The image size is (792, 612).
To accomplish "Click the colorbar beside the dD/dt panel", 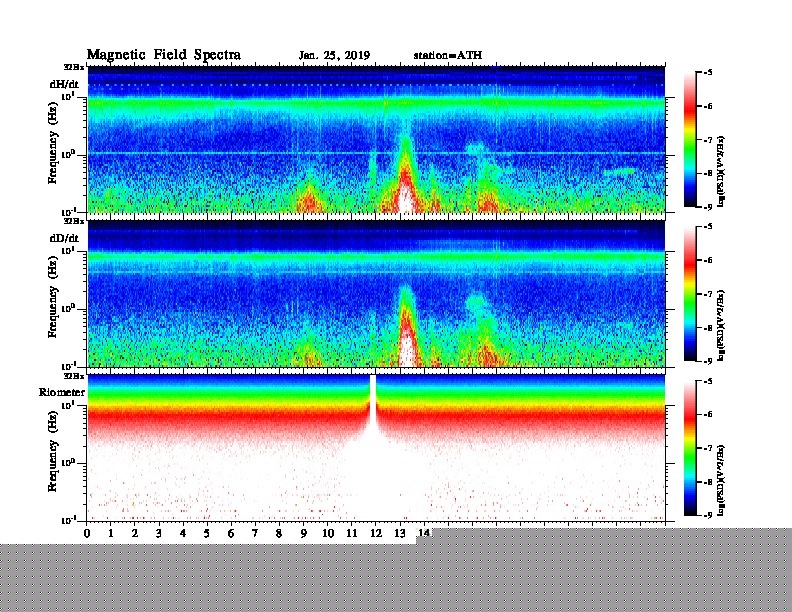I will (x=690, y=294).
